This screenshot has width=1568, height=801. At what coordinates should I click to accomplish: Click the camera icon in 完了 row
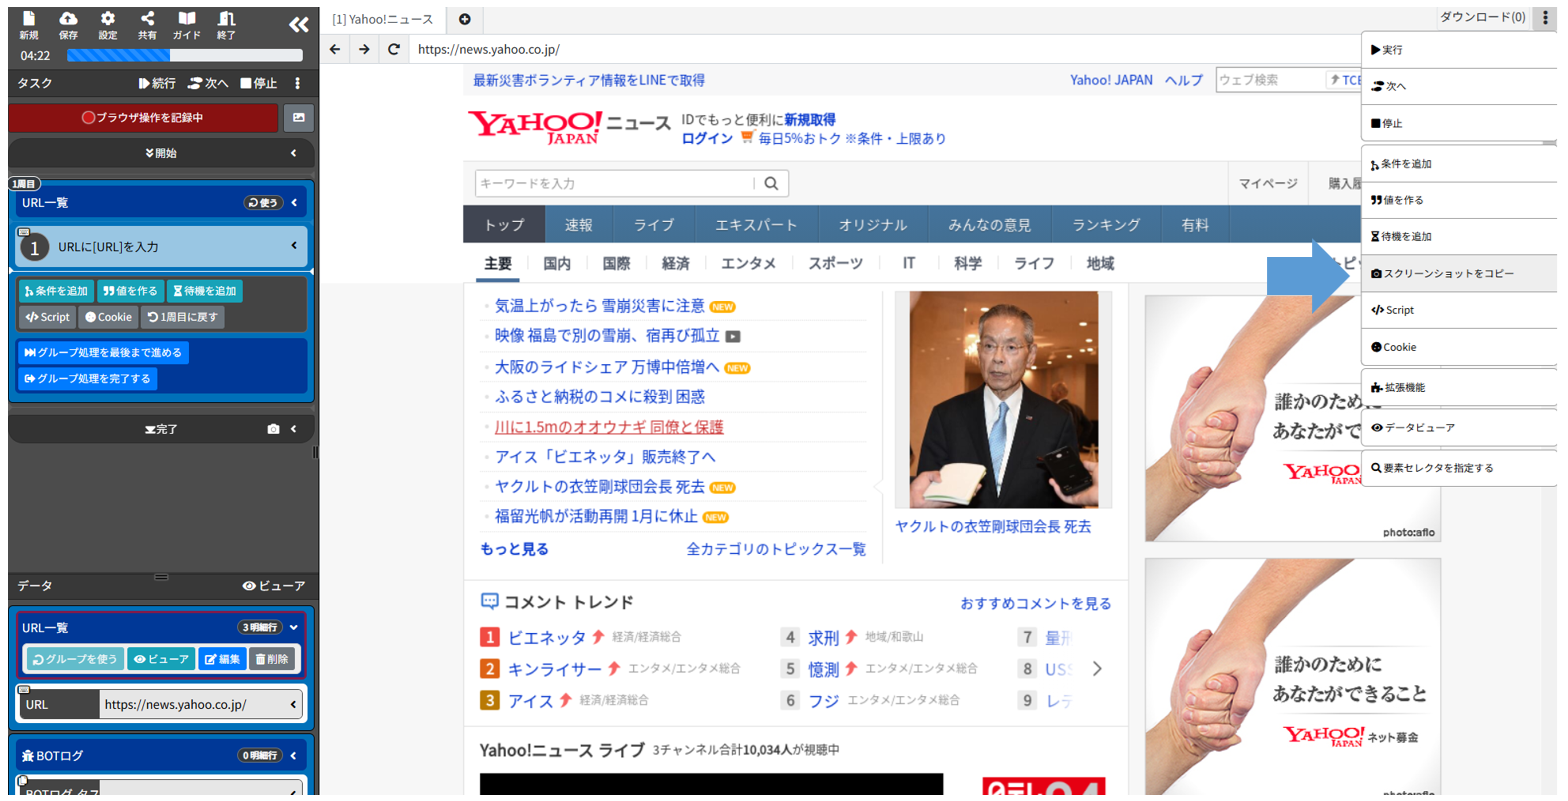pos(273,429)
